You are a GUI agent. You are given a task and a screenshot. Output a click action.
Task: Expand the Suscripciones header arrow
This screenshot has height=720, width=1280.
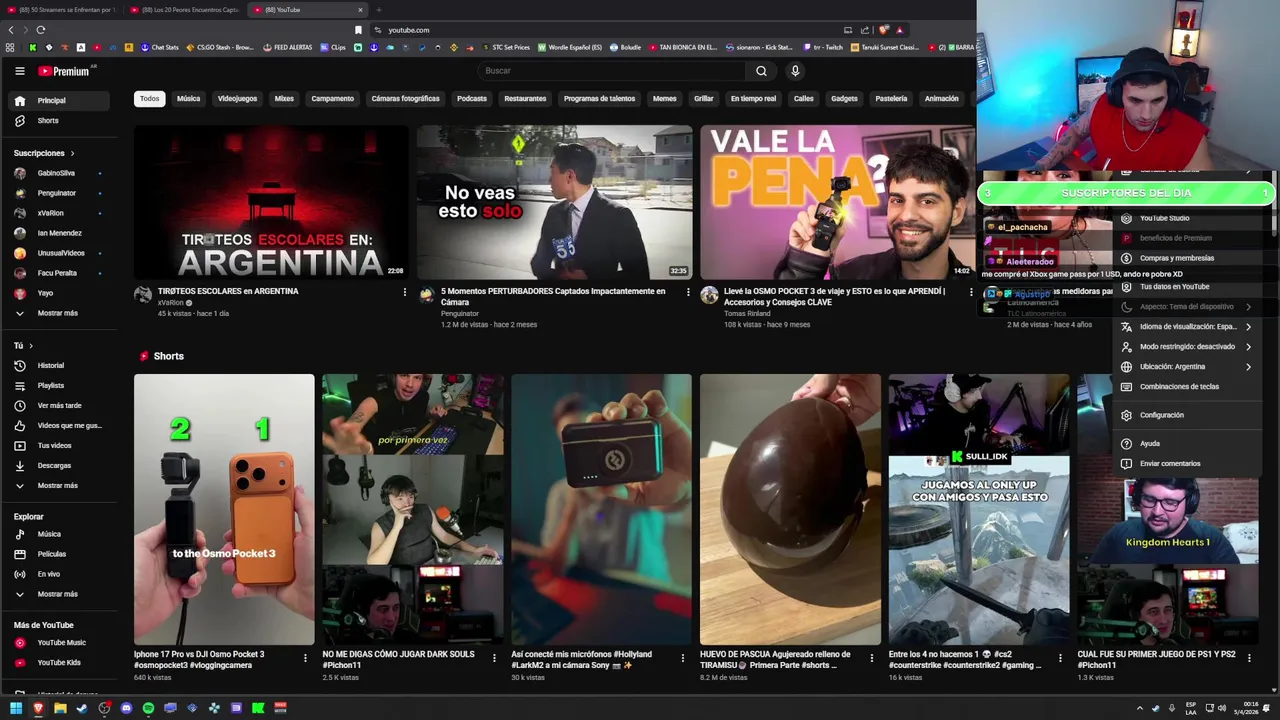coord(72,153)
